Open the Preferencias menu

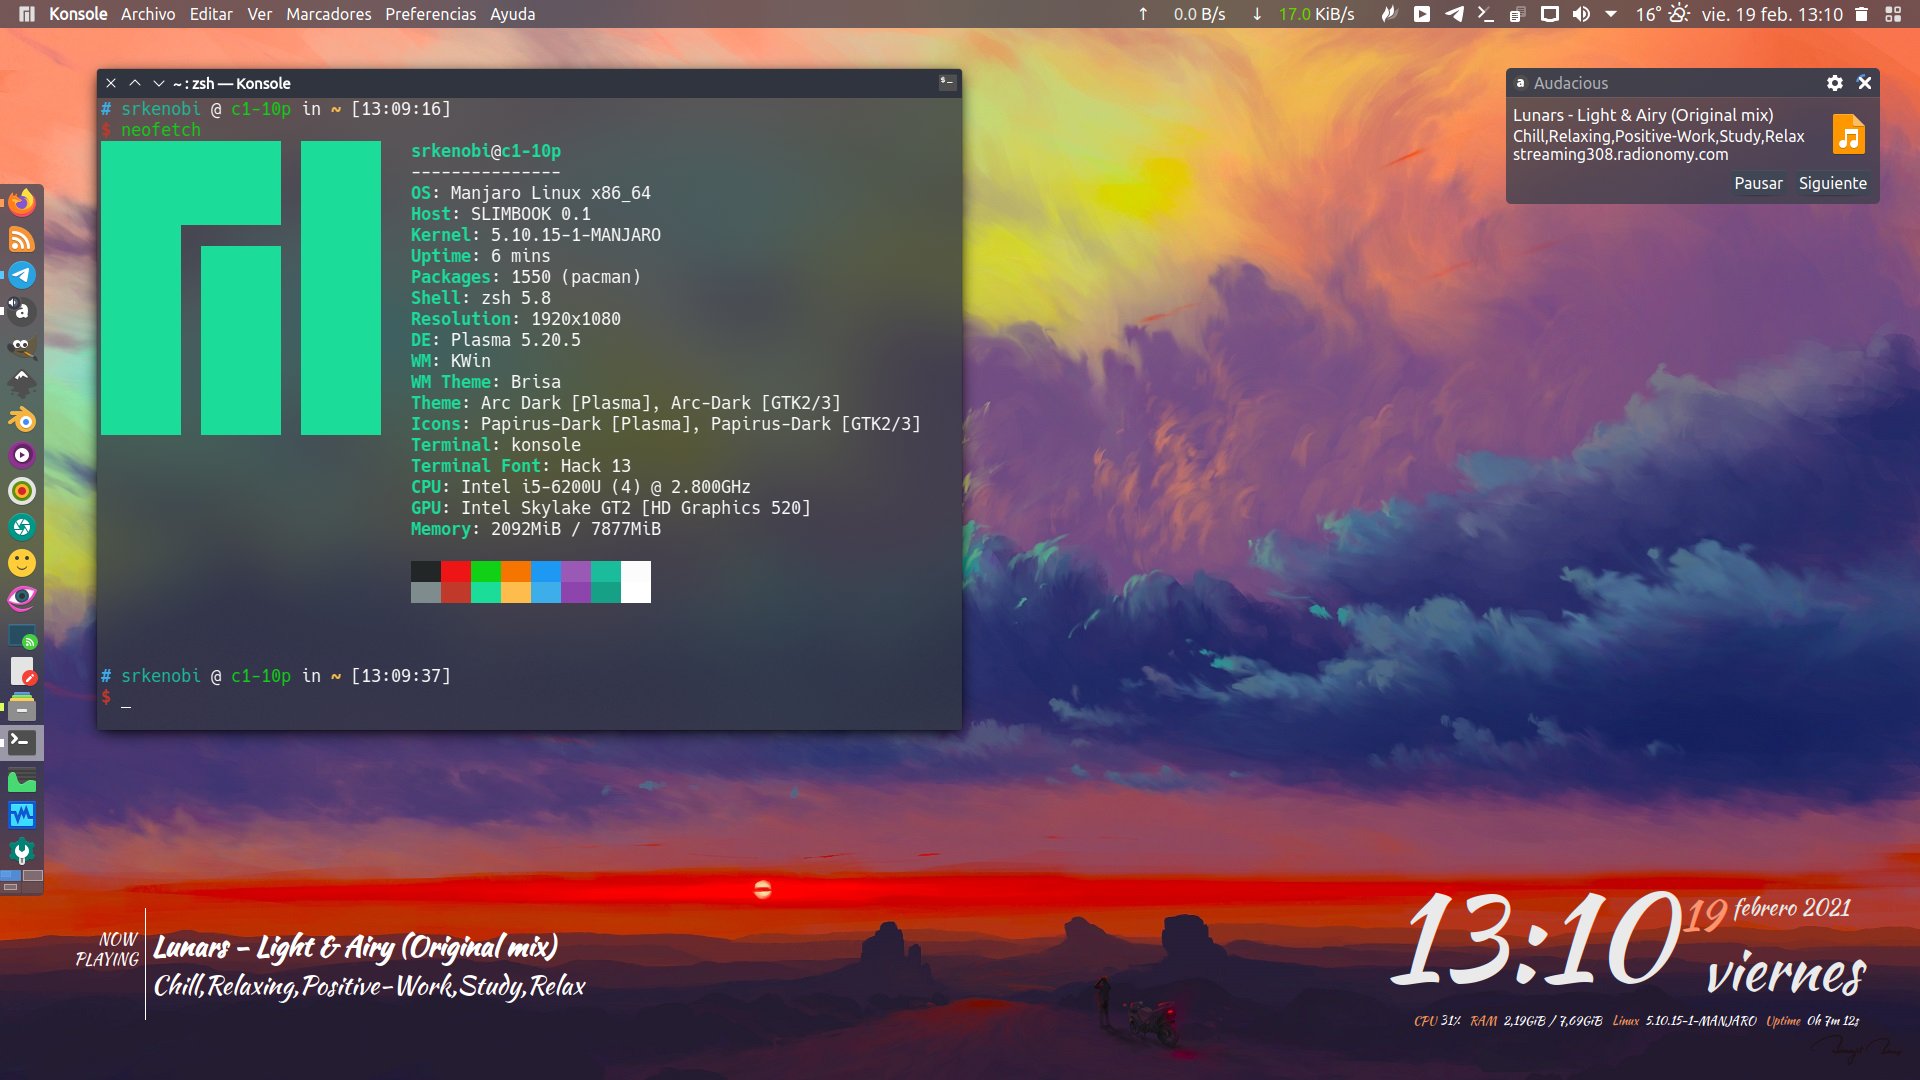(x=430, y=14)
